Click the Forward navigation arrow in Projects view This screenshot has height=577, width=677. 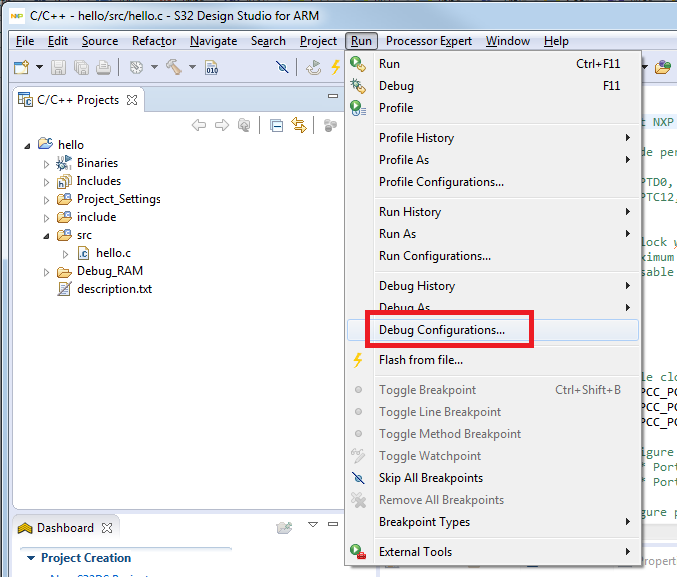222,125
